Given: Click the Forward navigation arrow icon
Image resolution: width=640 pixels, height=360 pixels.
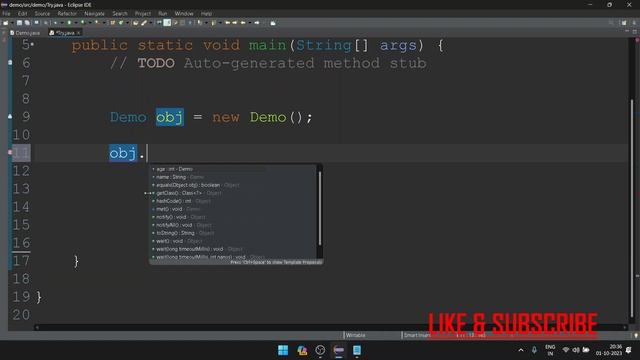Looking at the screenshot, I should pyautogui.click(x=257, y=23).
